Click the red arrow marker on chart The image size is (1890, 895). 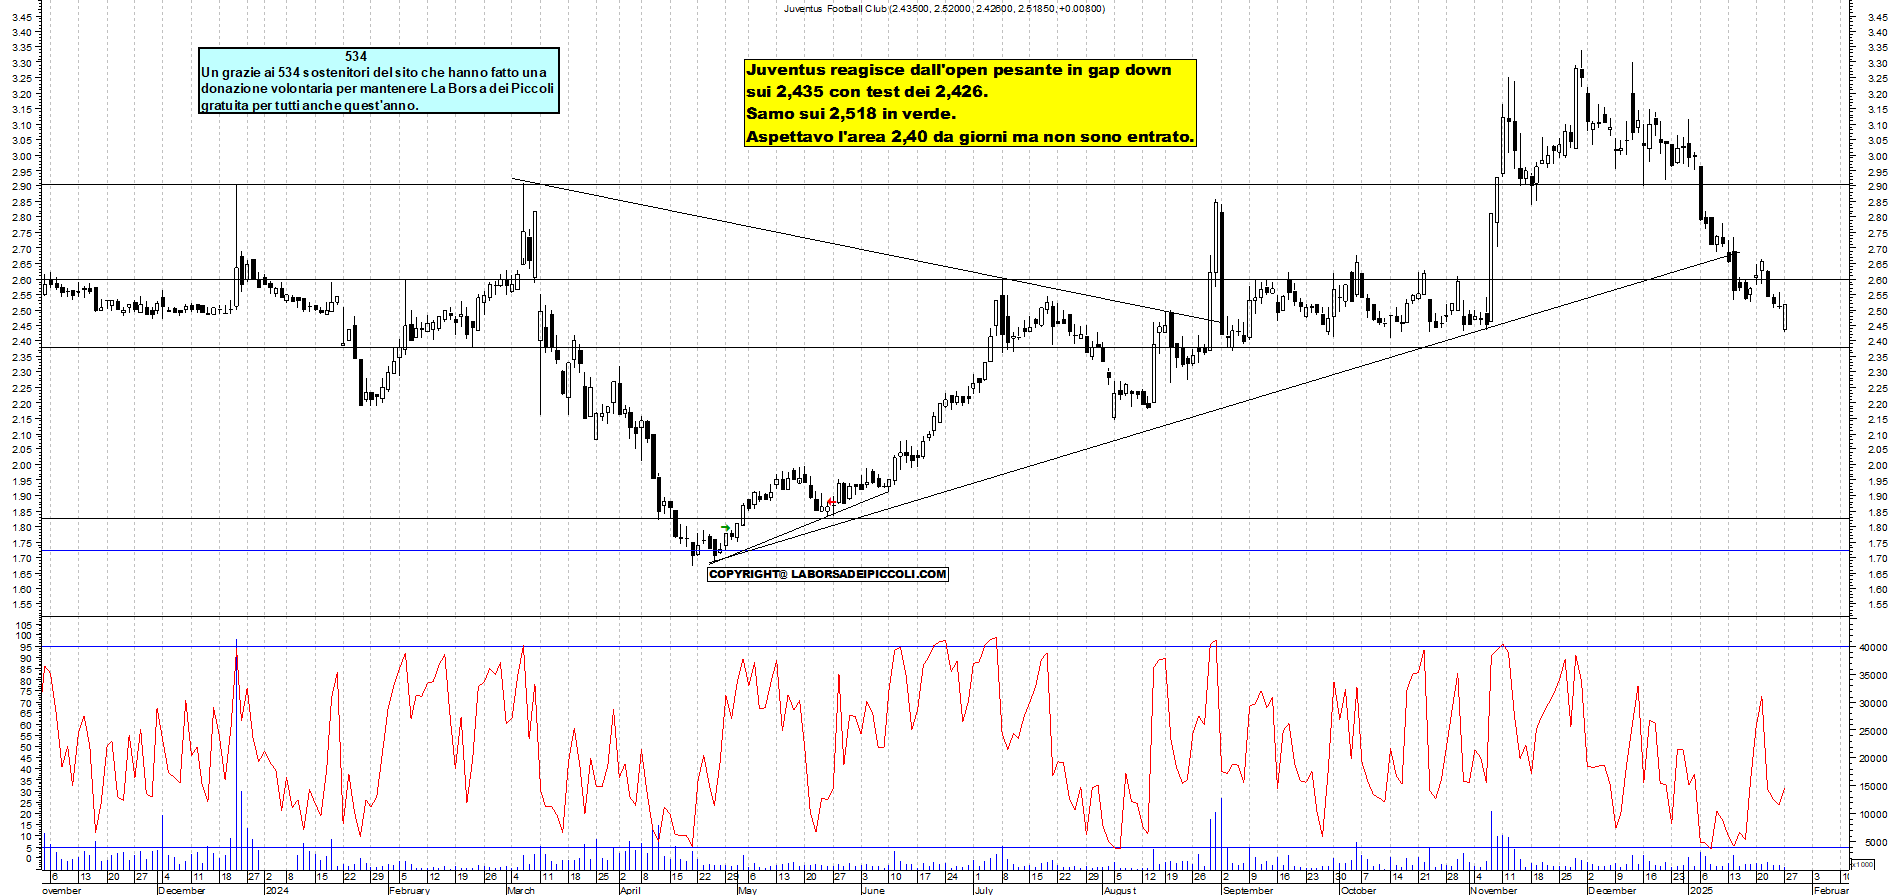(x=831, y=502)
